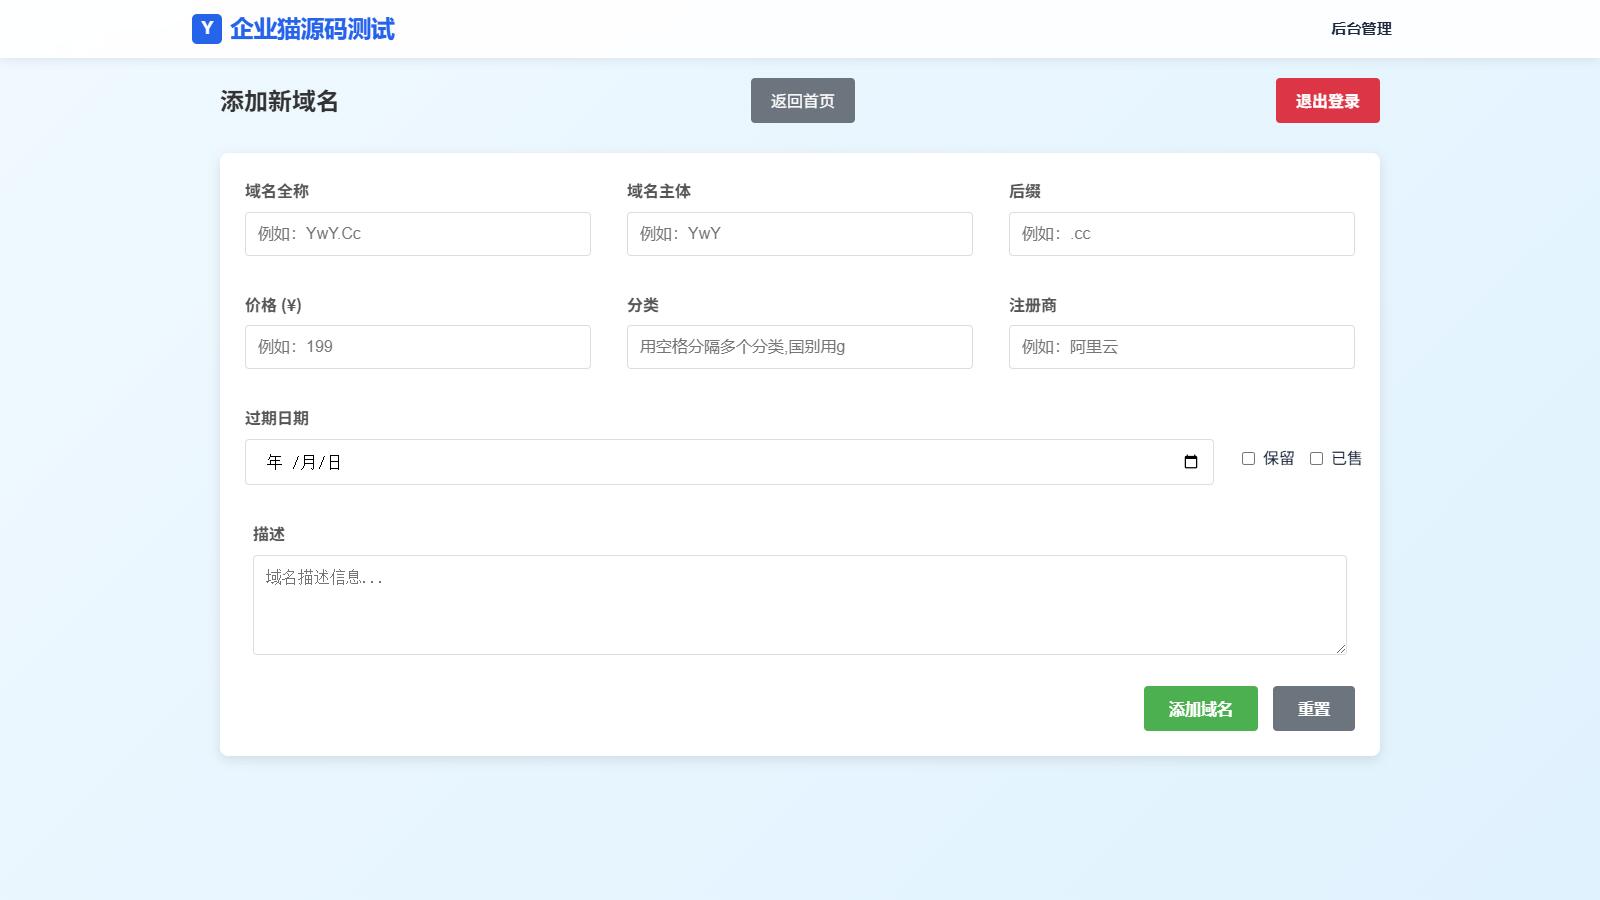Select the month part of 过期日期
The height and width of the screenshot is (900, 1600).
pyautogui.click(x=308, y=462)
